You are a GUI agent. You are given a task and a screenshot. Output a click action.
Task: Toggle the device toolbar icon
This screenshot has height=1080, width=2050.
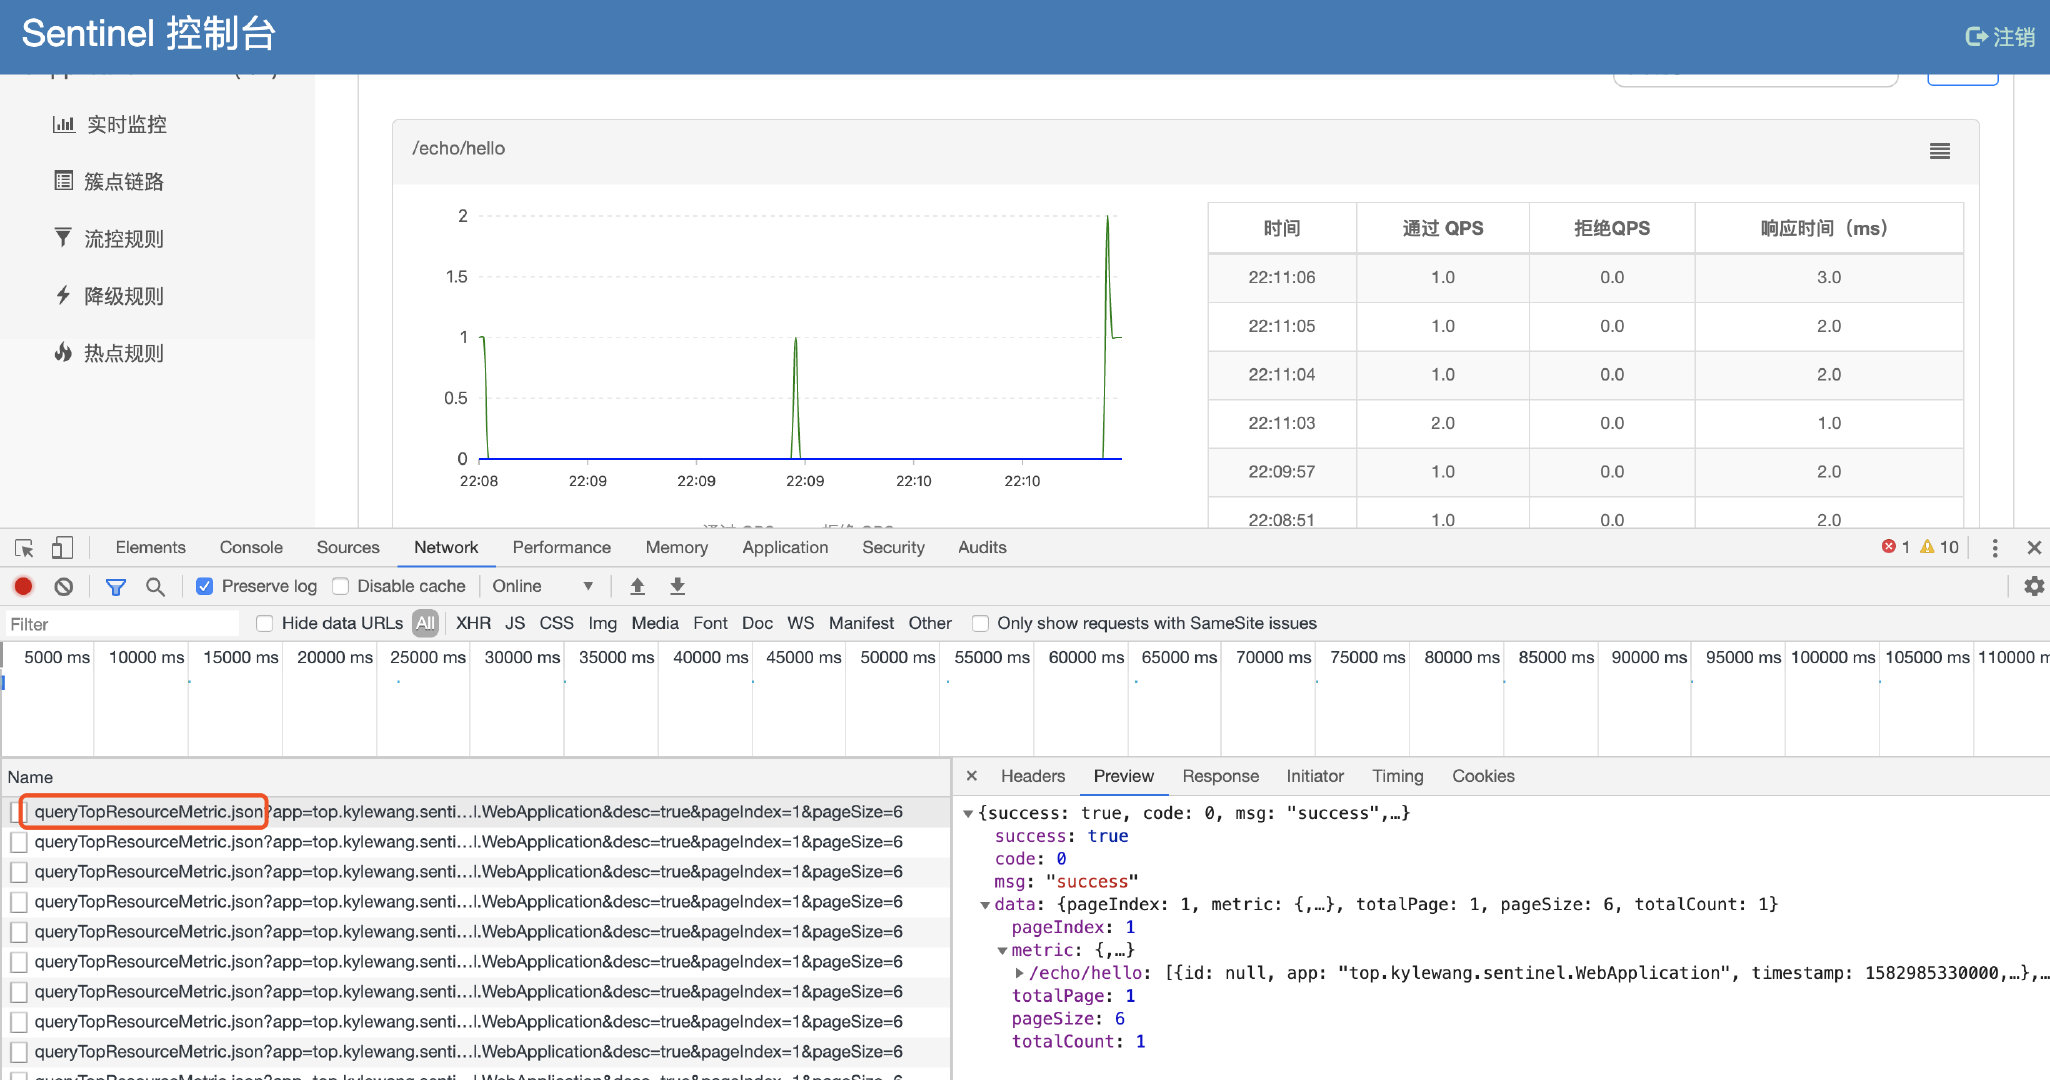[62, 548]
